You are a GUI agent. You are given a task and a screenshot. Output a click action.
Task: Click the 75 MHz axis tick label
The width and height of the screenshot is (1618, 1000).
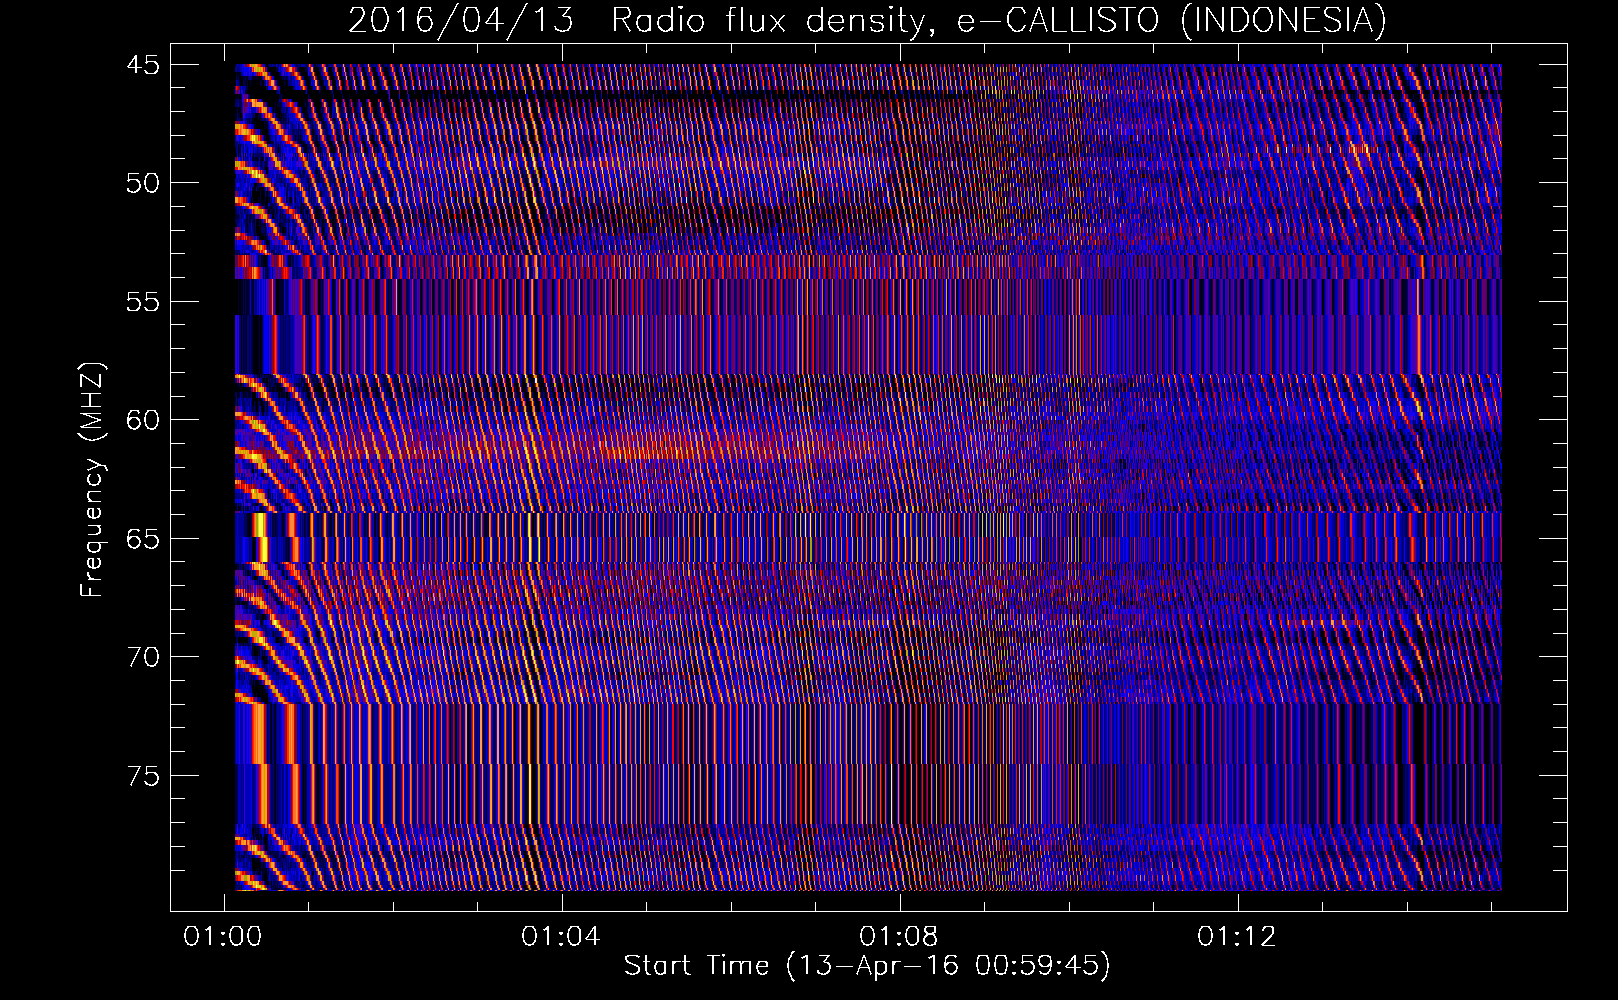click(142, 776)
